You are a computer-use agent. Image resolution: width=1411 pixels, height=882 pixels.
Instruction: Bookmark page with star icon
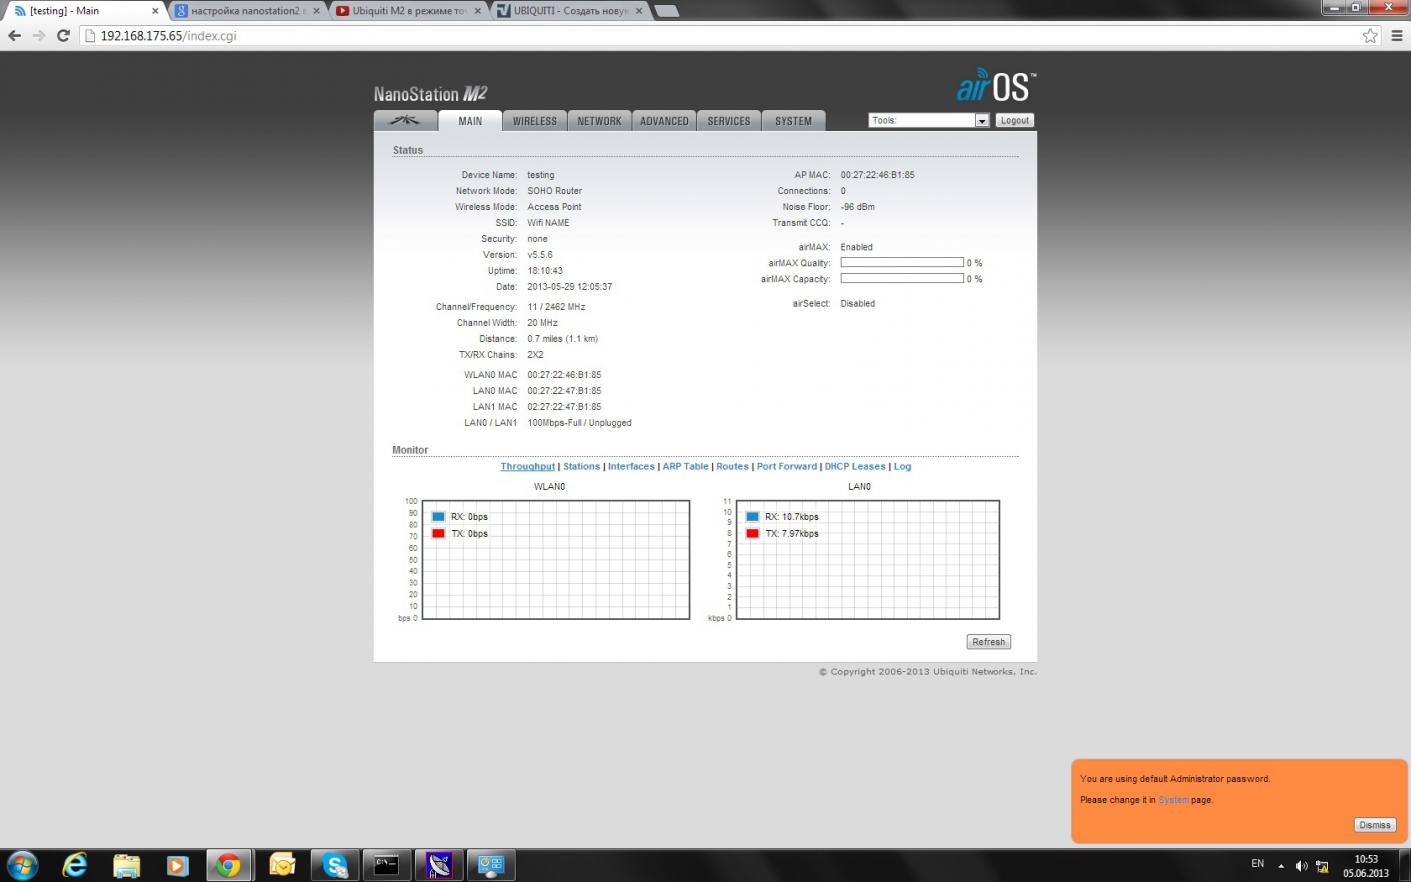click(1370, 36)
